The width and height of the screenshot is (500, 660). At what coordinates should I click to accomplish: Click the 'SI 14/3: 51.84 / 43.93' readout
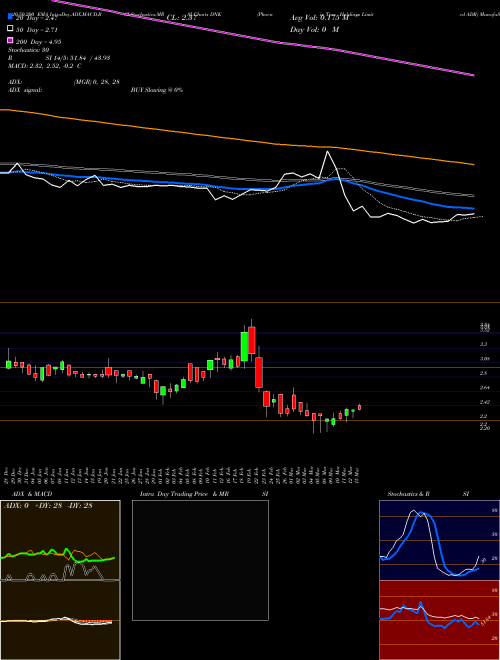(x=77, y=58)
